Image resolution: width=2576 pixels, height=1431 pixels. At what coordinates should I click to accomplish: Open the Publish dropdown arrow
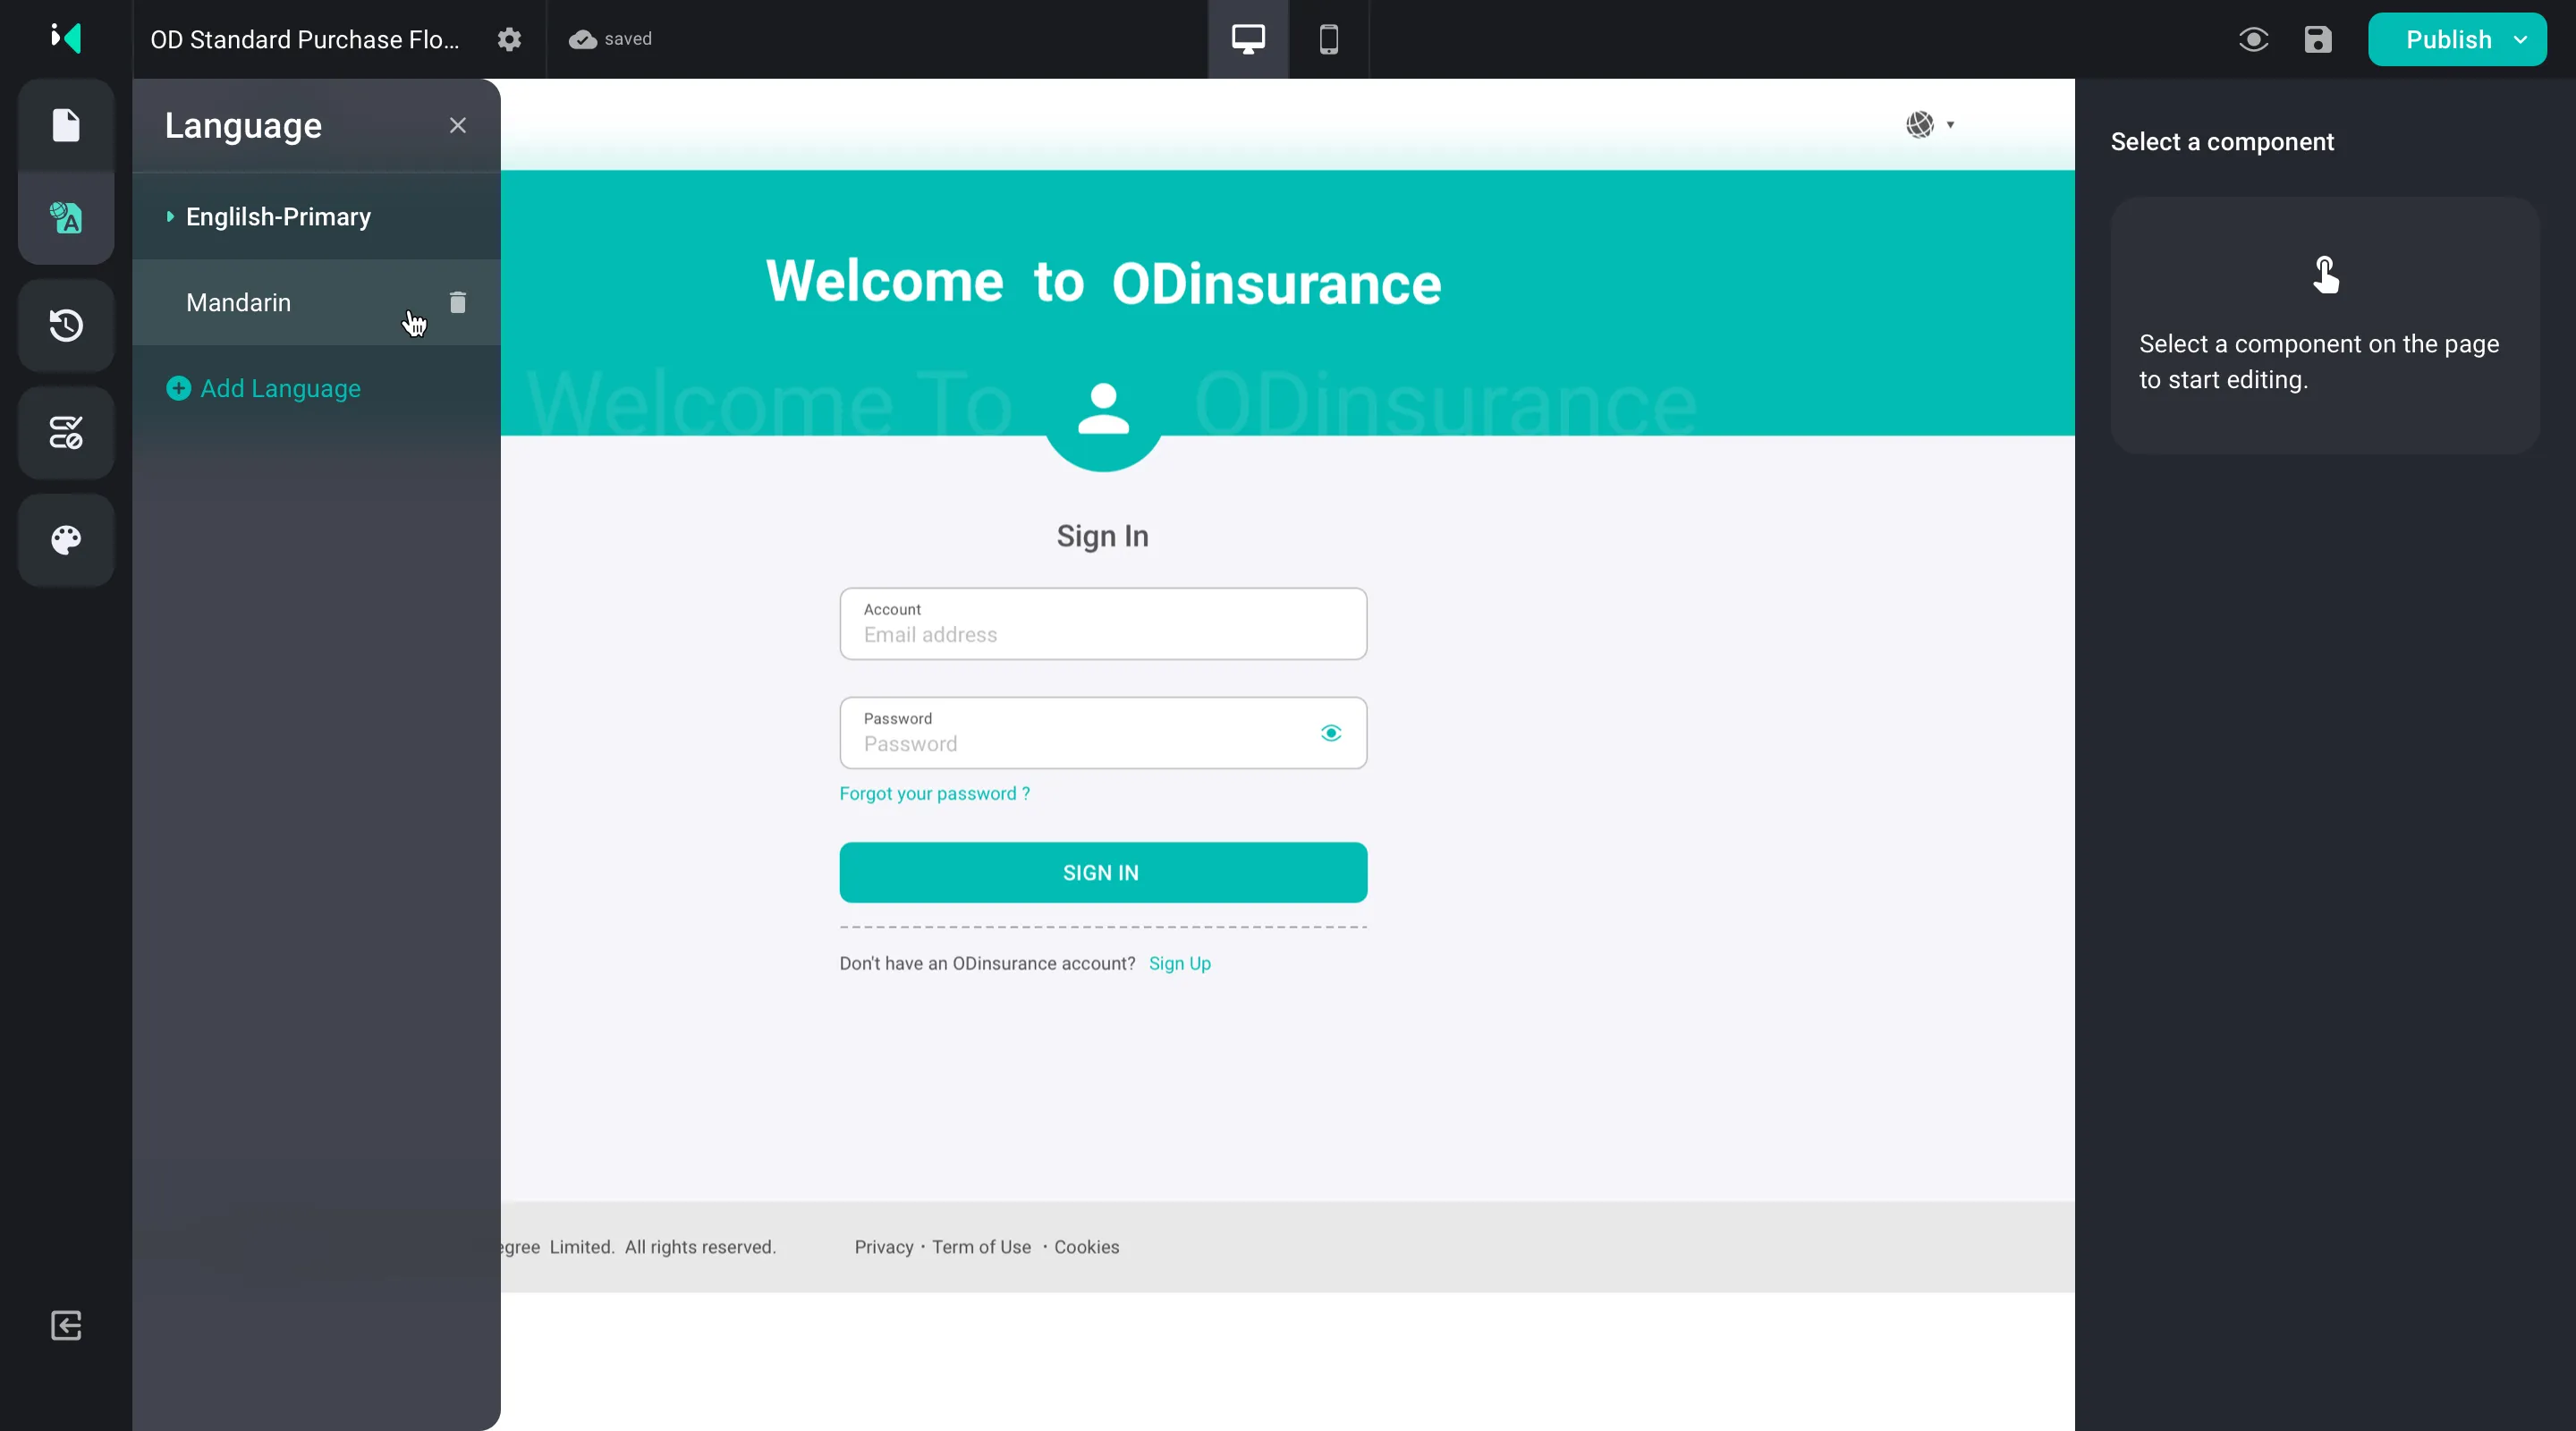(x=2521, y=39)
